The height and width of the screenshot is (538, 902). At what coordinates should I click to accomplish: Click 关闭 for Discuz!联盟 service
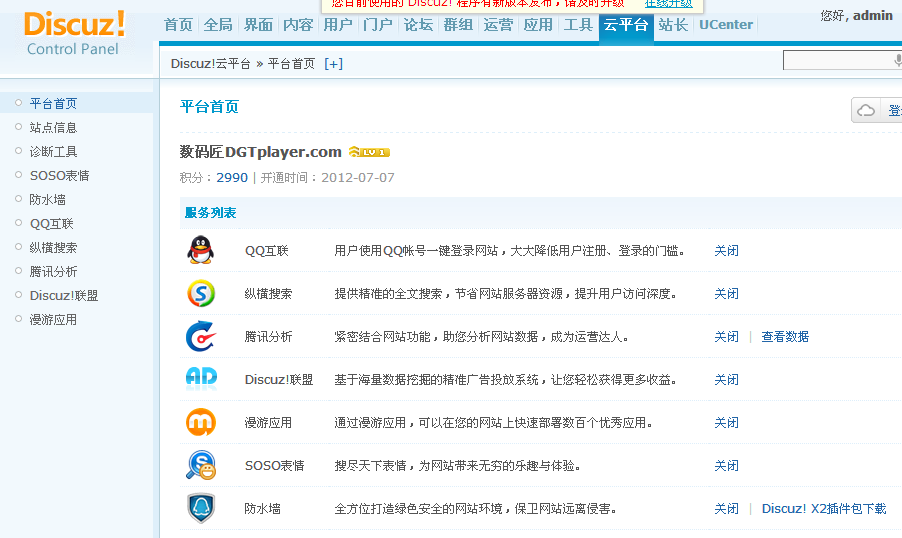[726, 379]
